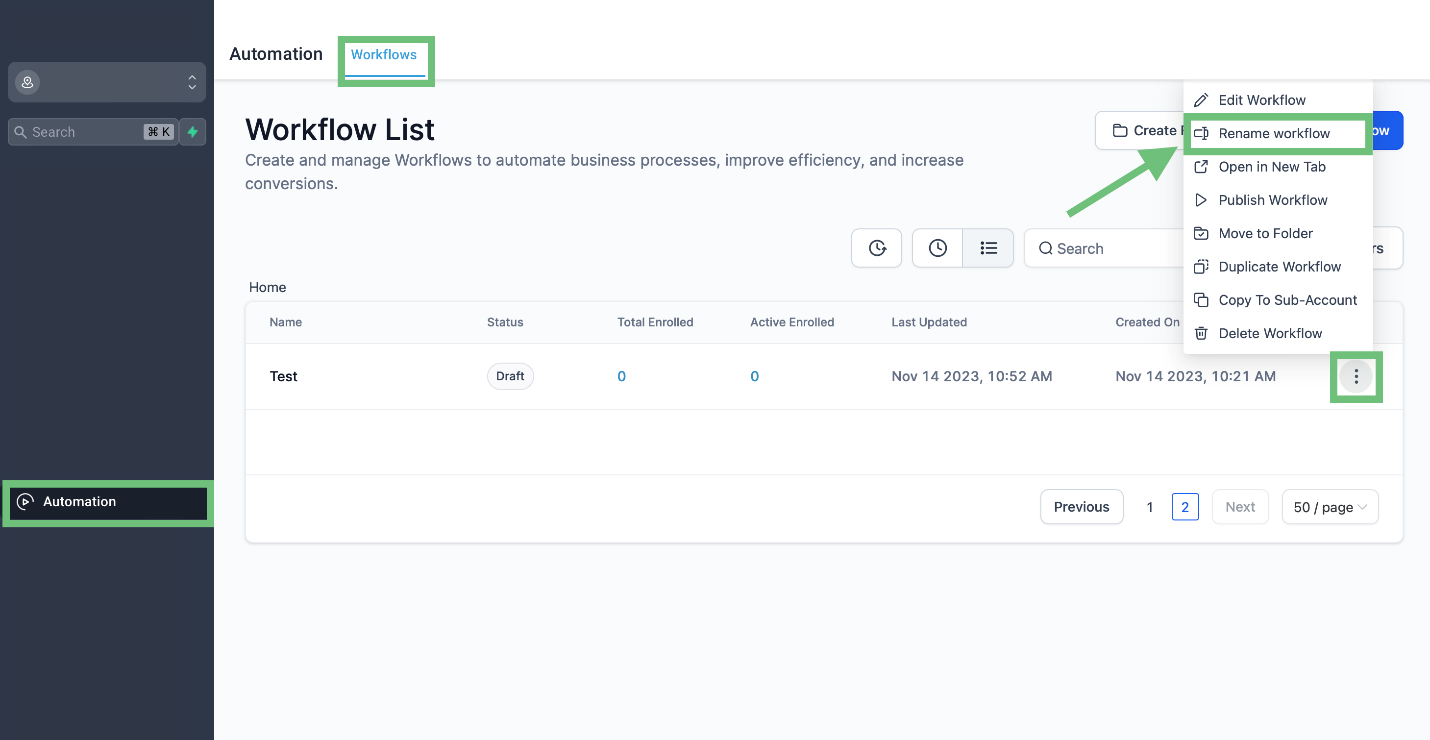Click the play icon beside Publish Workflow
The width and height of the screenshot is (1430, 740).
pyautogui.click(x=1201, y=200)
